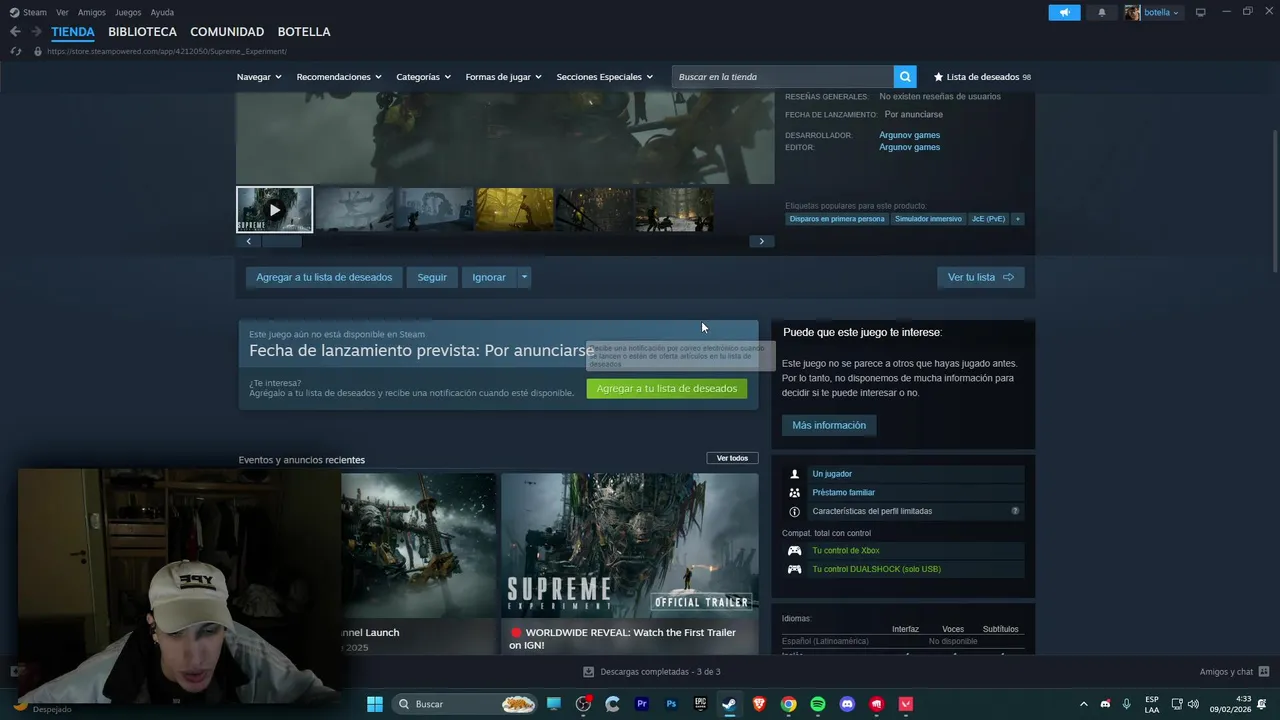The width and height of the screenshot is (1280, 720).
Task: Click the search magnifier button in store
Action: pyautogui.click(x=905, y=77)
